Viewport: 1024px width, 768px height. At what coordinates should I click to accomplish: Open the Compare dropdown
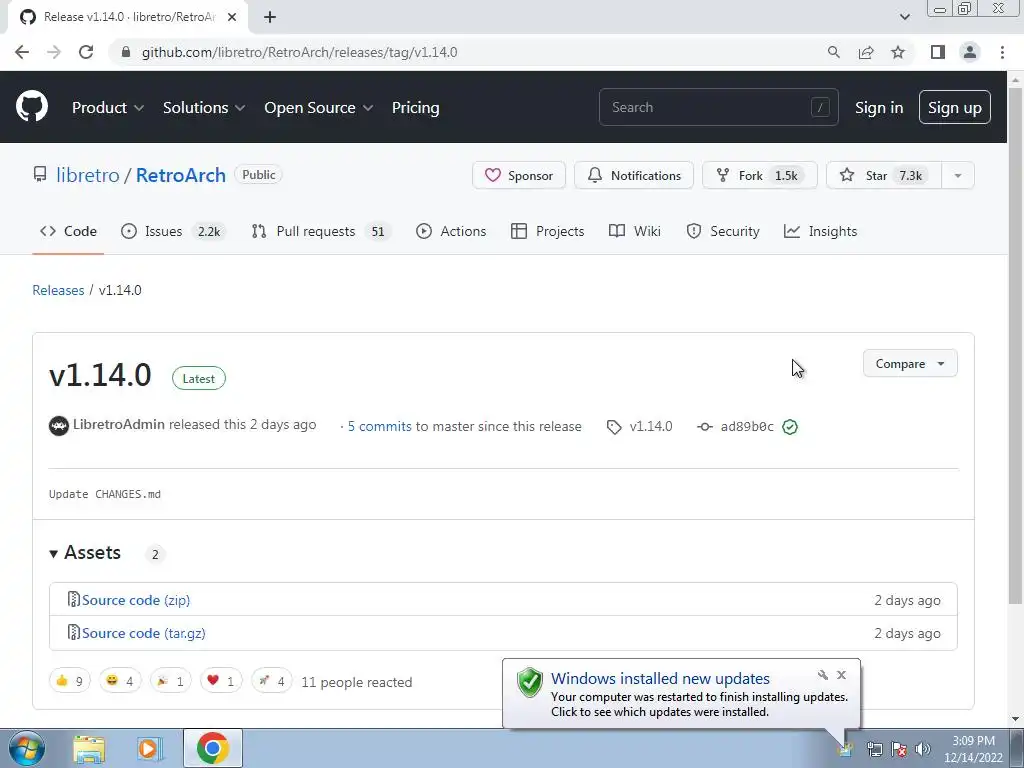[x=910, y=364]
